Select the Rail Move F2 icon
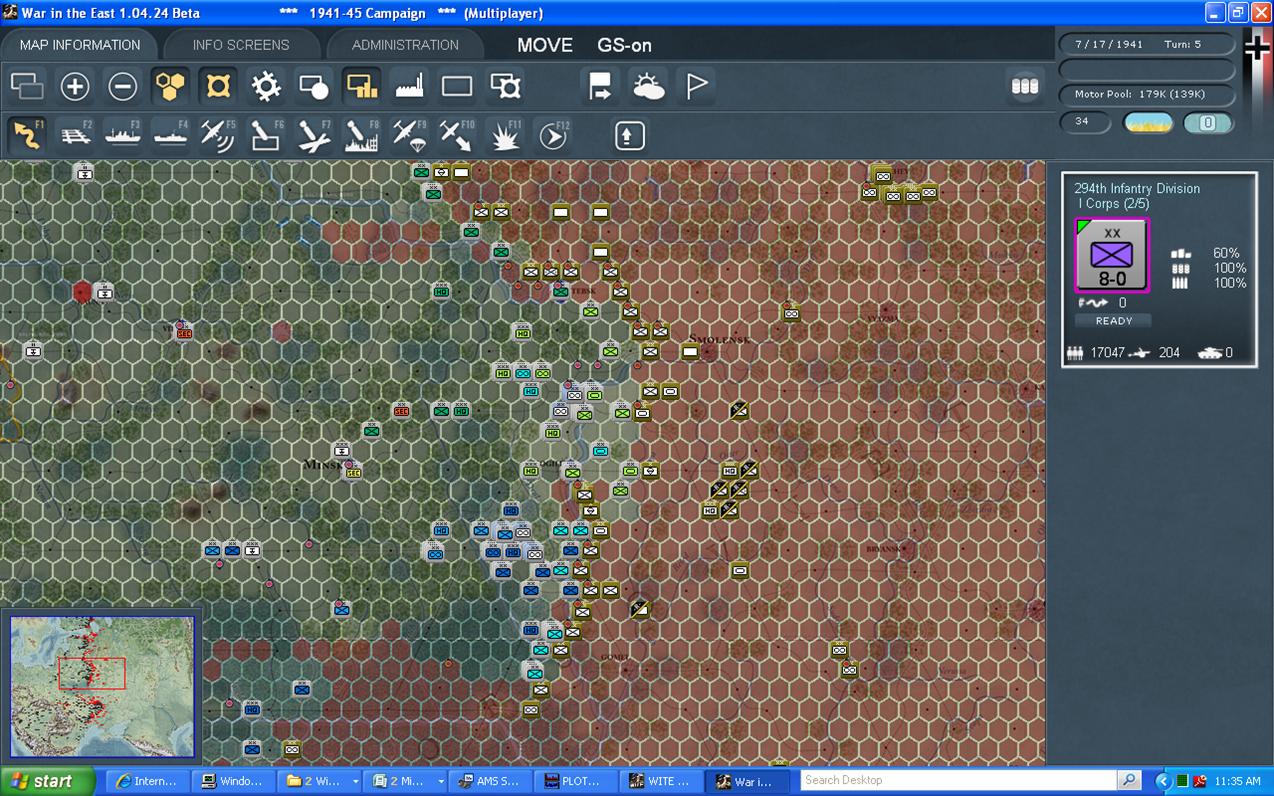 click(x=75, y=135)
